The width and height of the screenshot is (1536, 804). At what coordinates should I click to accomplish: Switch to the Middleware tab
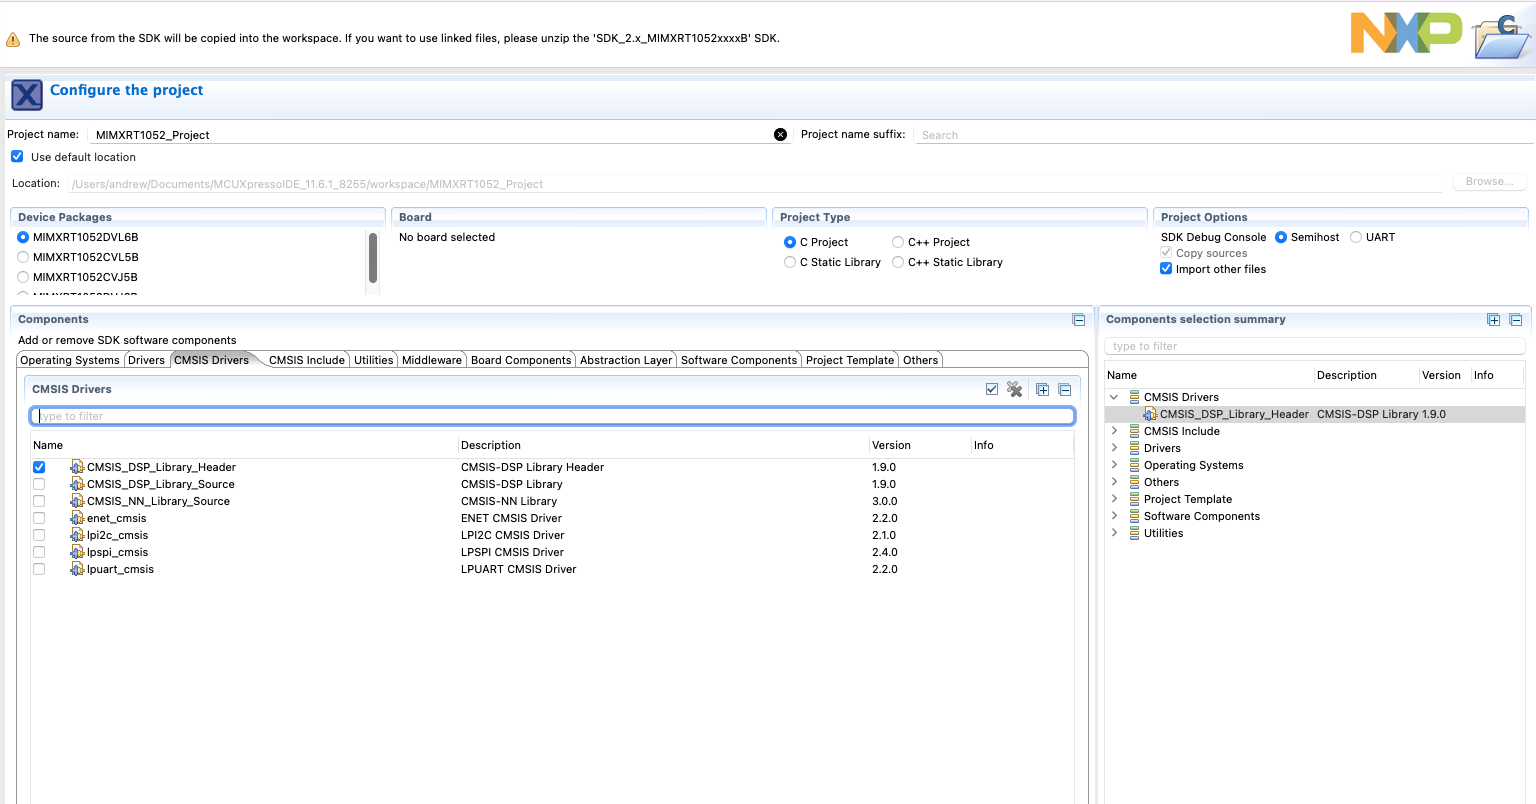[x=431, y=360]
